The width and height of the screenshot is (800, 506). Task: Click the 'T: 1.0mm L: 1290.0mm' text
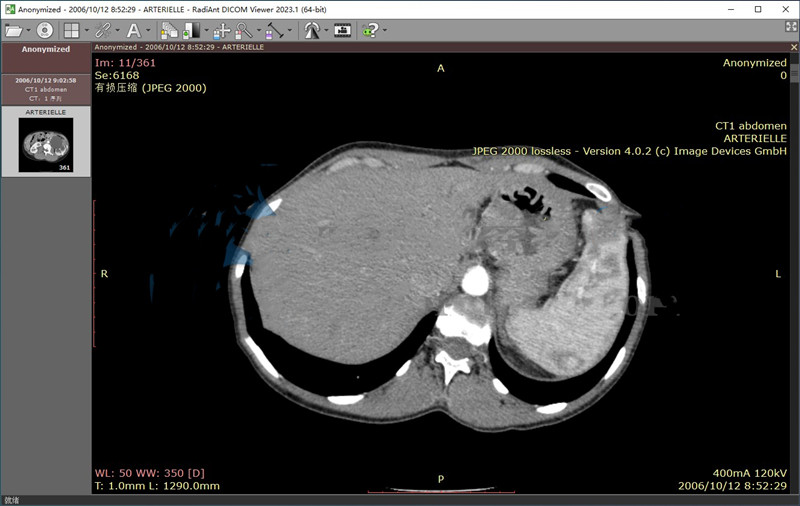coord(157,486)
